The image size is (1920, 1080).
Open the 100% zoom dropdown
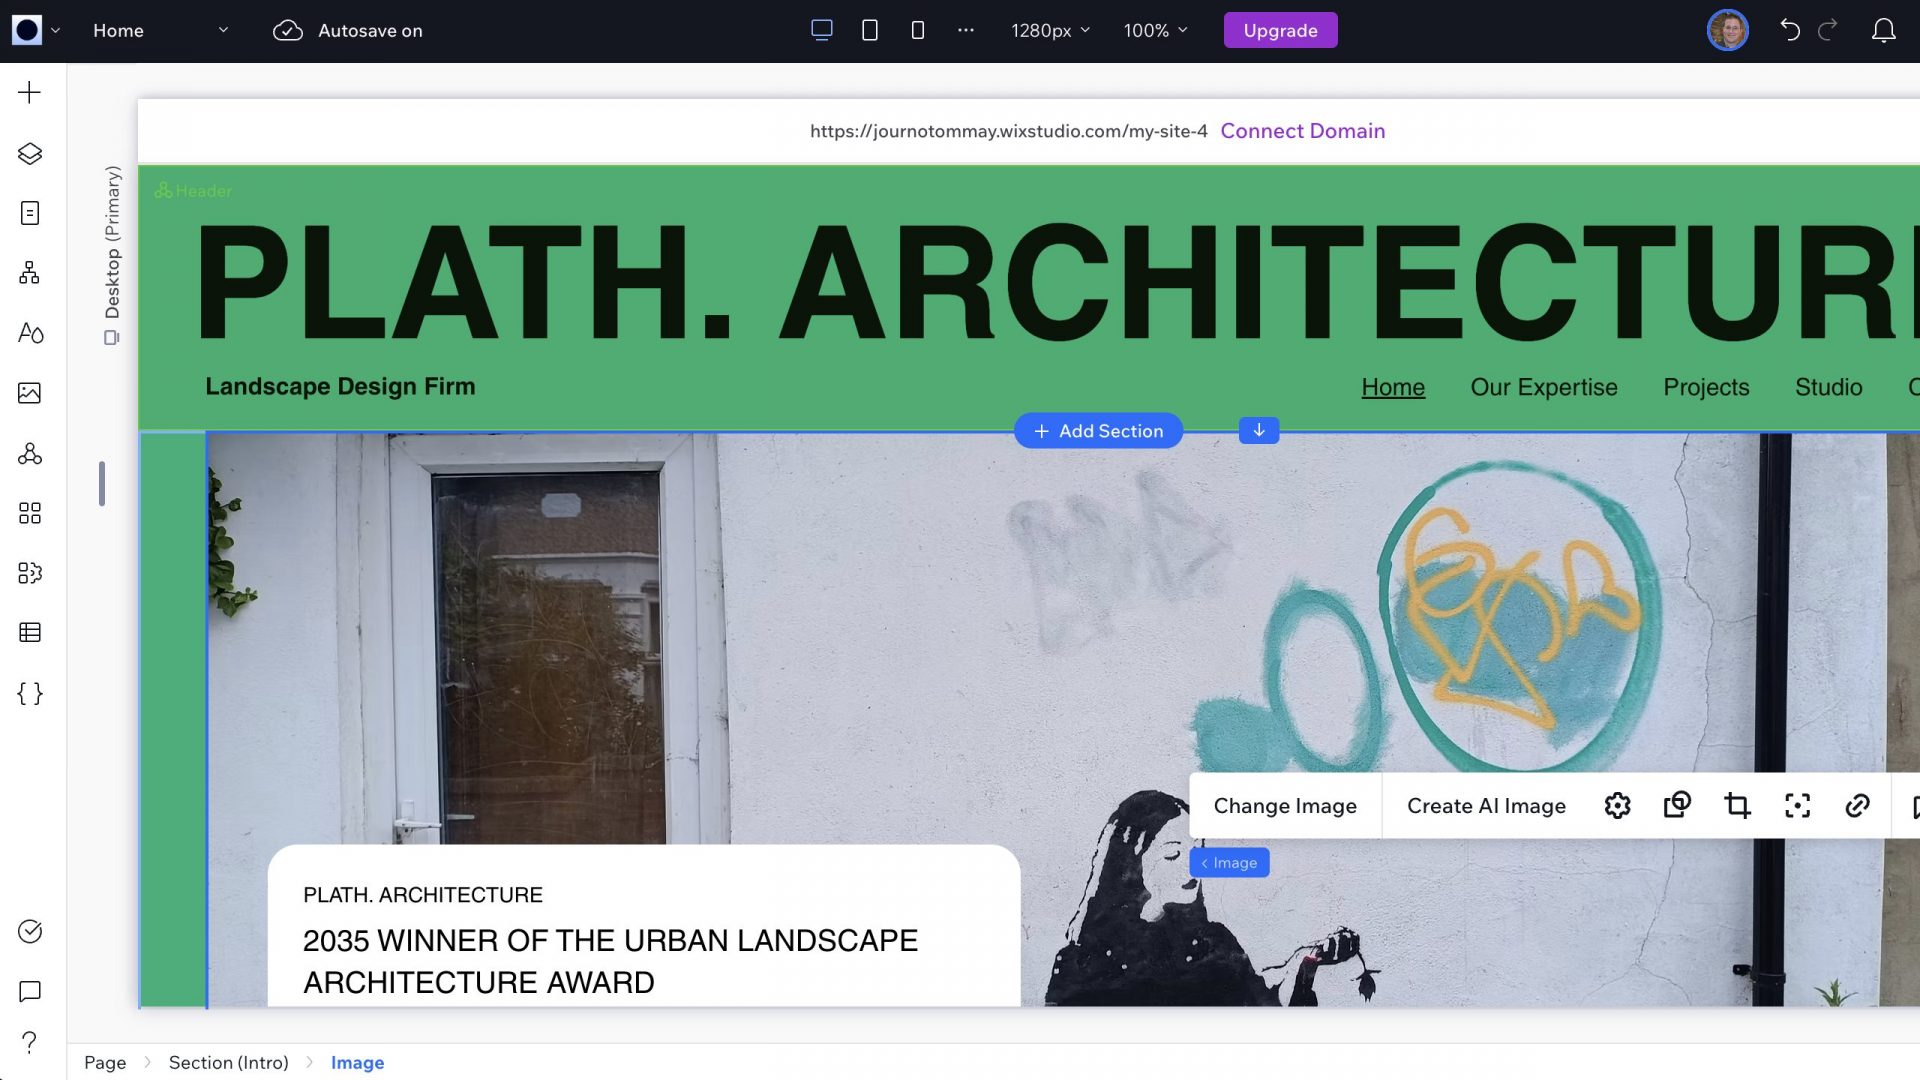pos(1155,31)
